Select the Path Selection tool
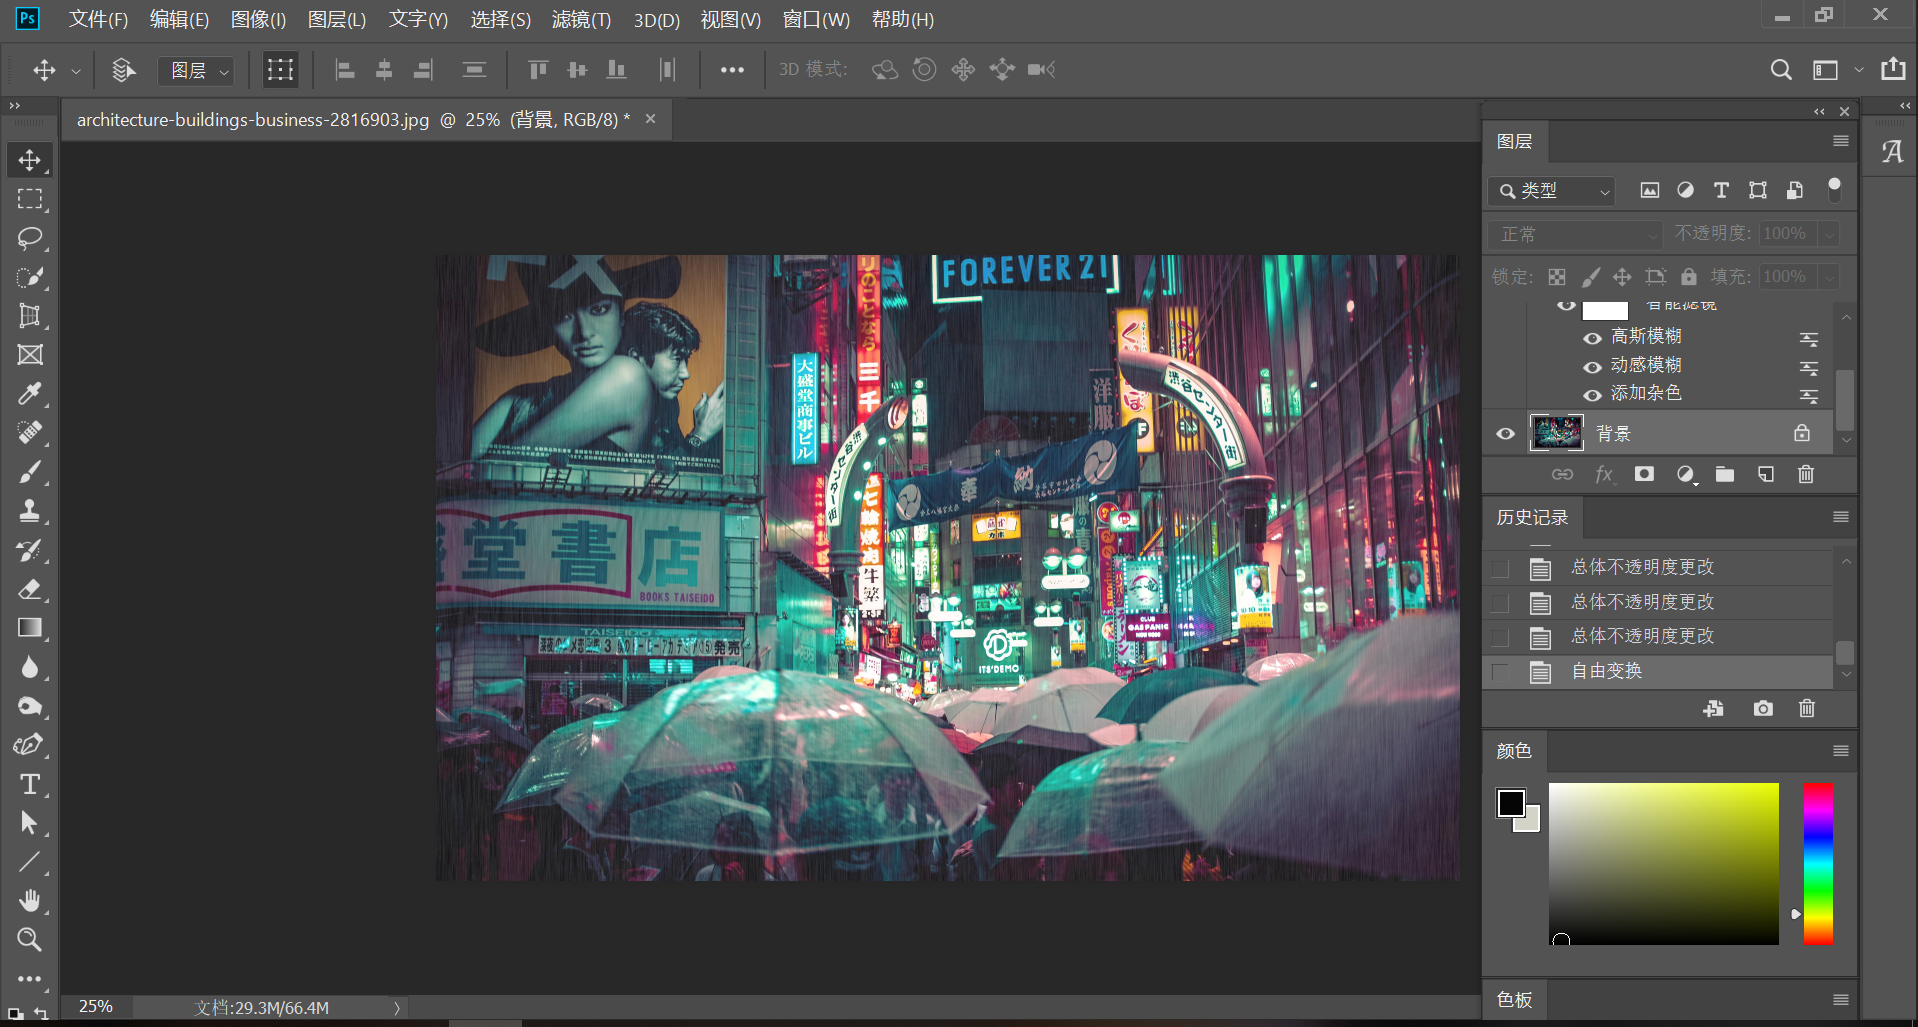This screenshot has height=1027, width=1918. click(x=30, y=823)
